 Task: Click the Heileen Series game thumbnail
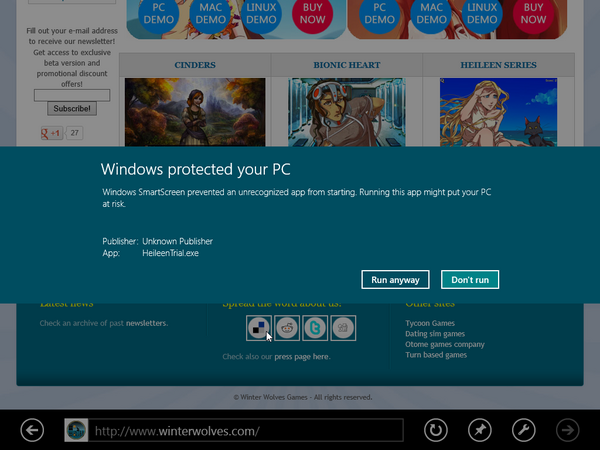point(499,112)
